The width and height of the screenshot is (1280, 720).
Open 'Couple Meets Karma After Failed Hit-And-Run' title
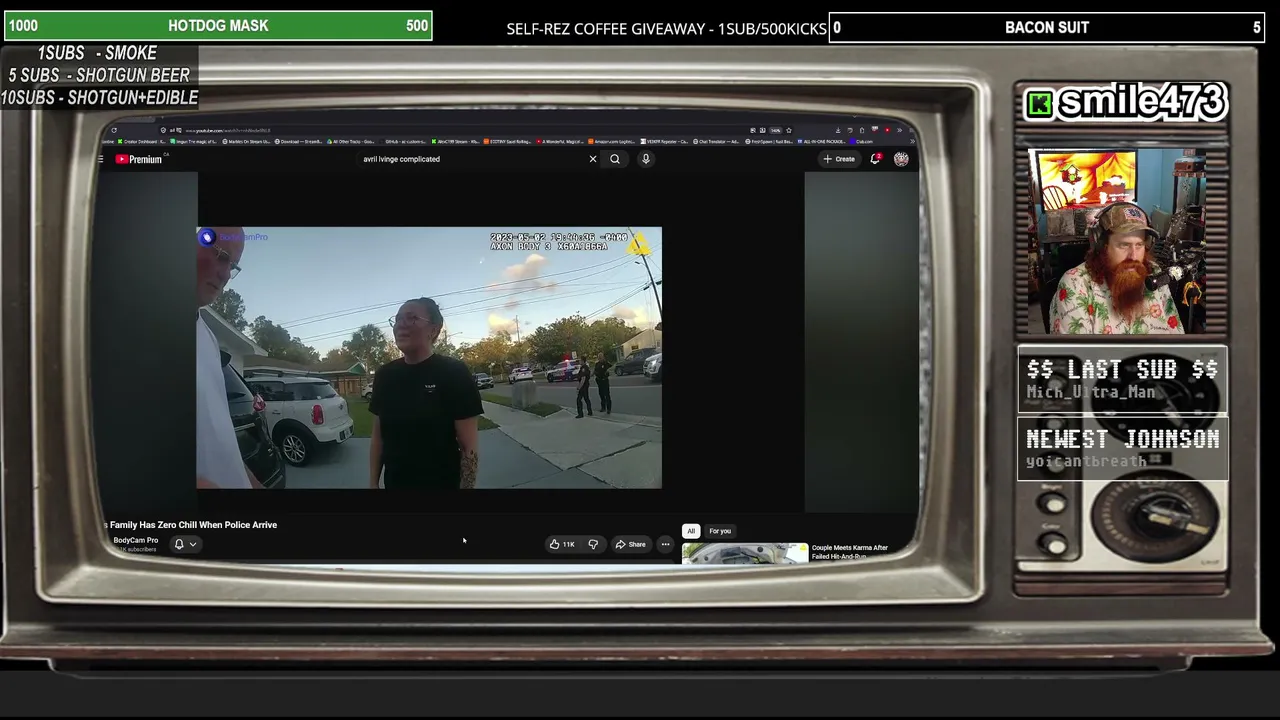point(850,552)
